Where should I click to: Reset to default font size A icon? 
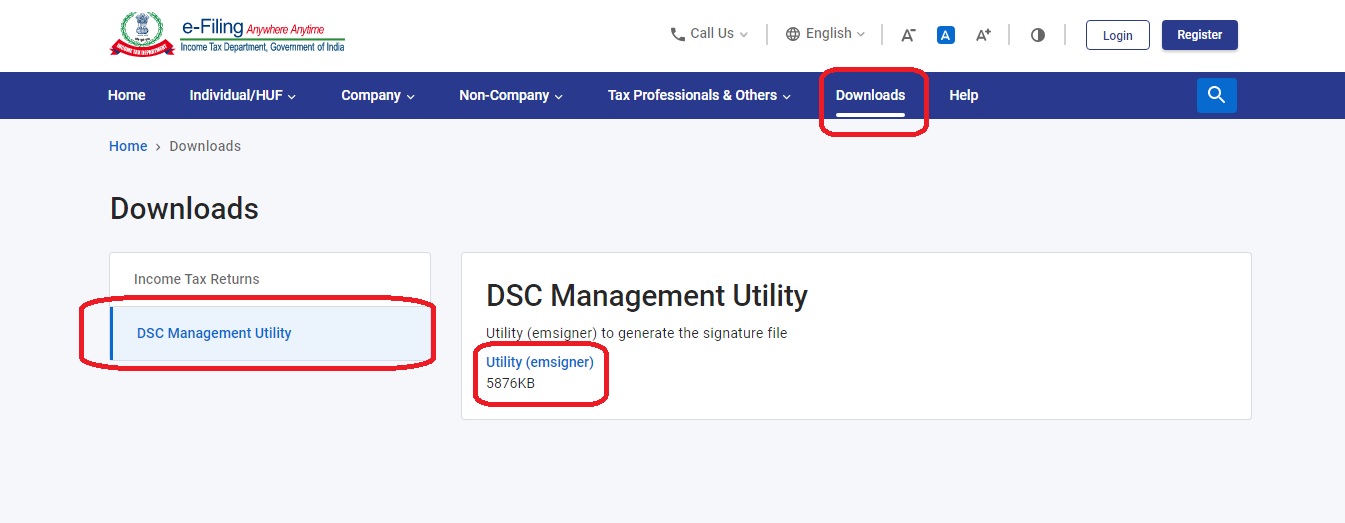pyautogui.click(x=945, y=35)
